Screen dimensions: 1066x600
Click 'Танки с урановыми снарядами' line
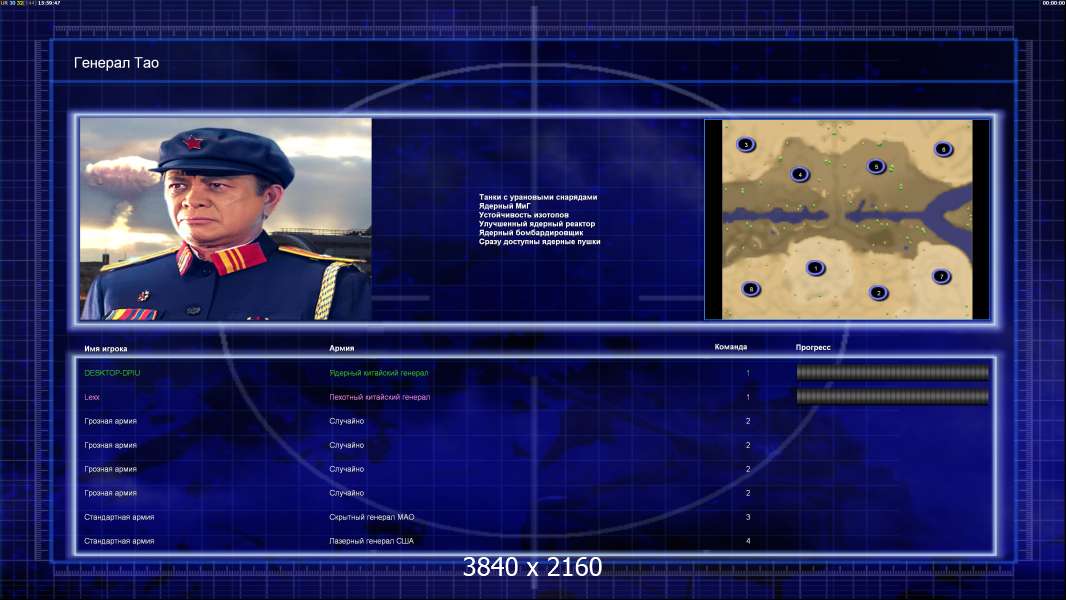(538, 197)
